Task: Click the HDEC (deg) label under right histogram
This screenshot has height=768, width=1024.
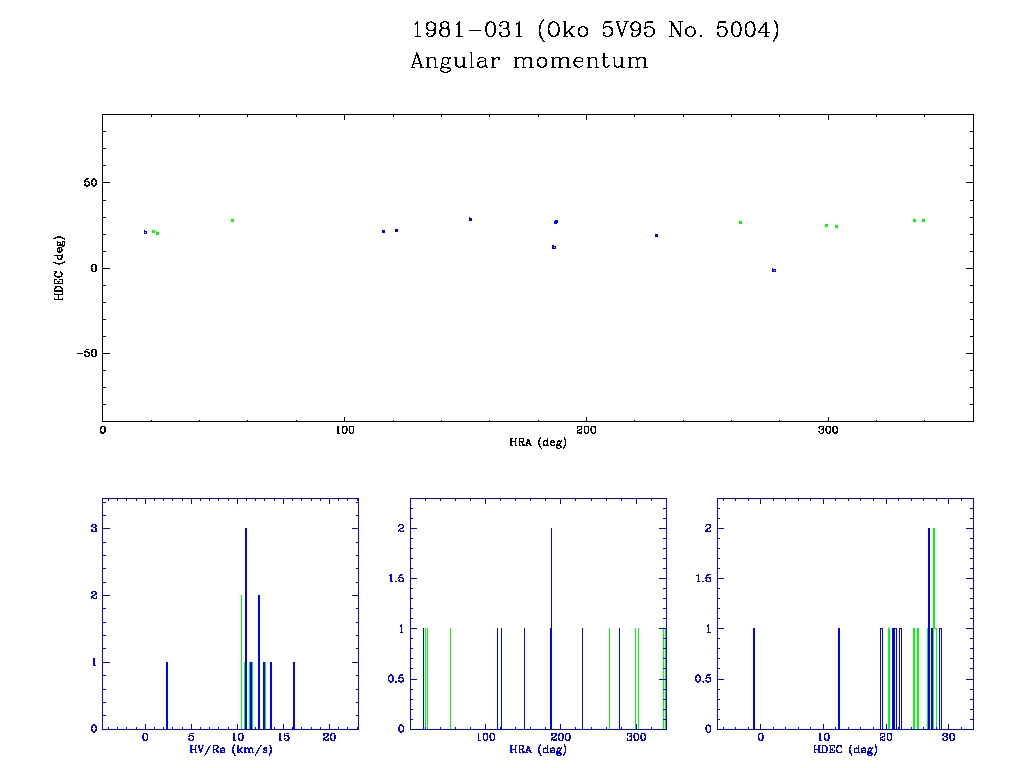Action: click(x=845, y=749)
